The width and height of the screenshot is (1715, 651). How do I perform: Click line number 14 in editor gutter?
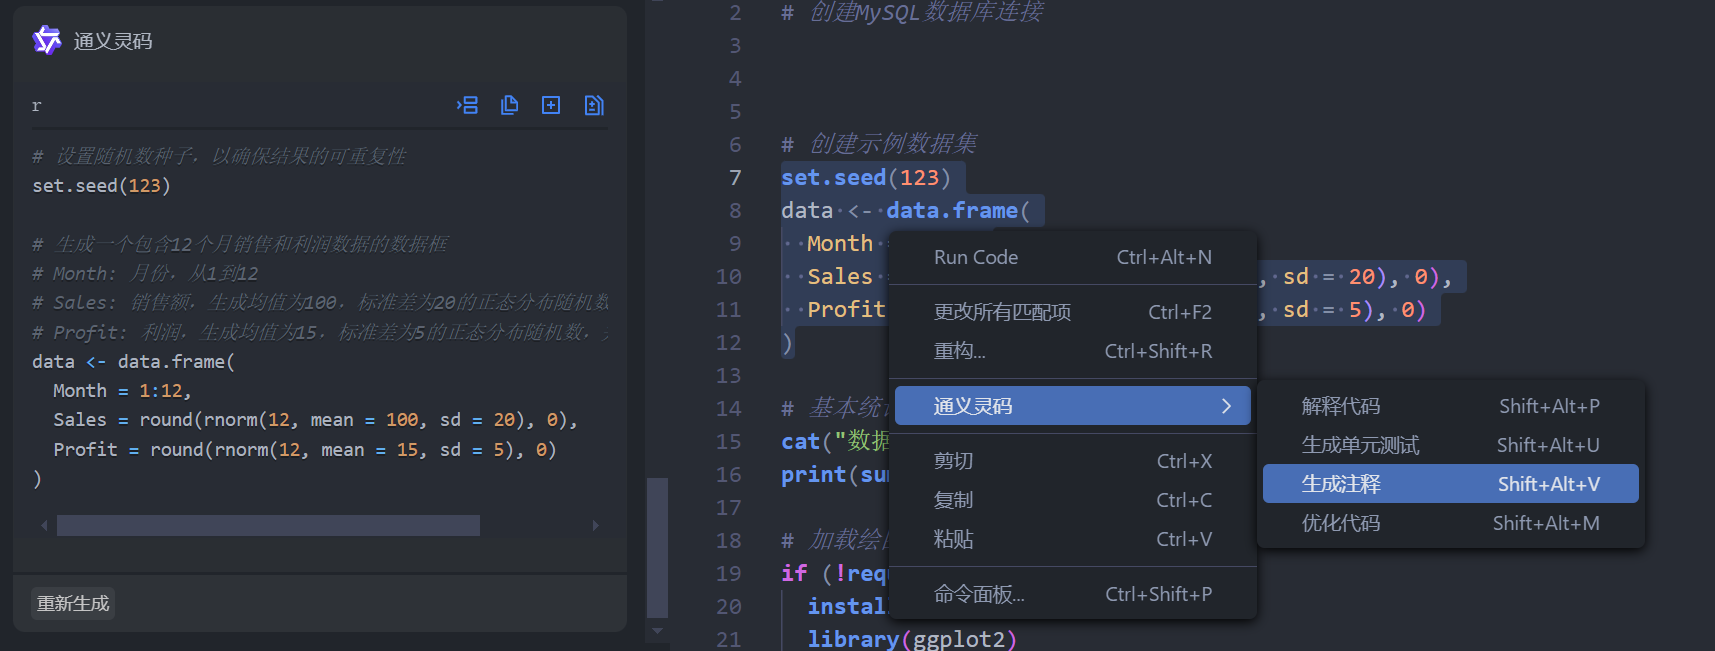click(729, 409)
